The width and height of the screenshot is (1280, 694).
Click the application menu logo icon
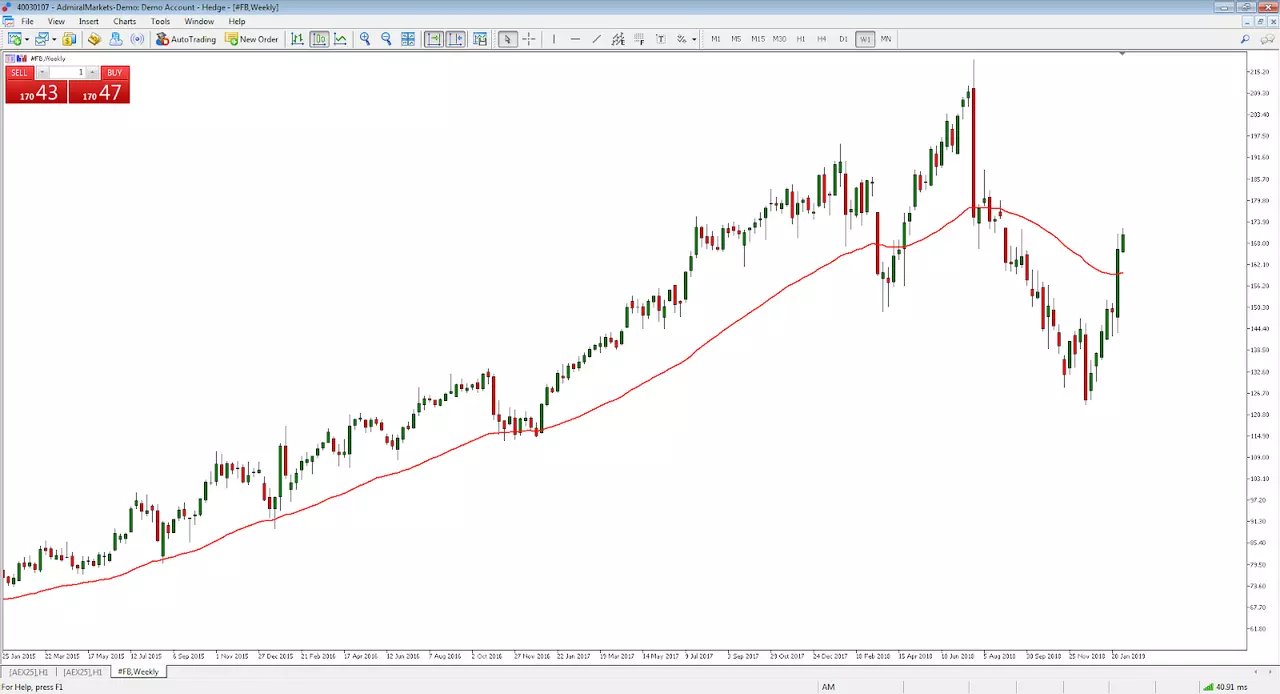point(8,21)
